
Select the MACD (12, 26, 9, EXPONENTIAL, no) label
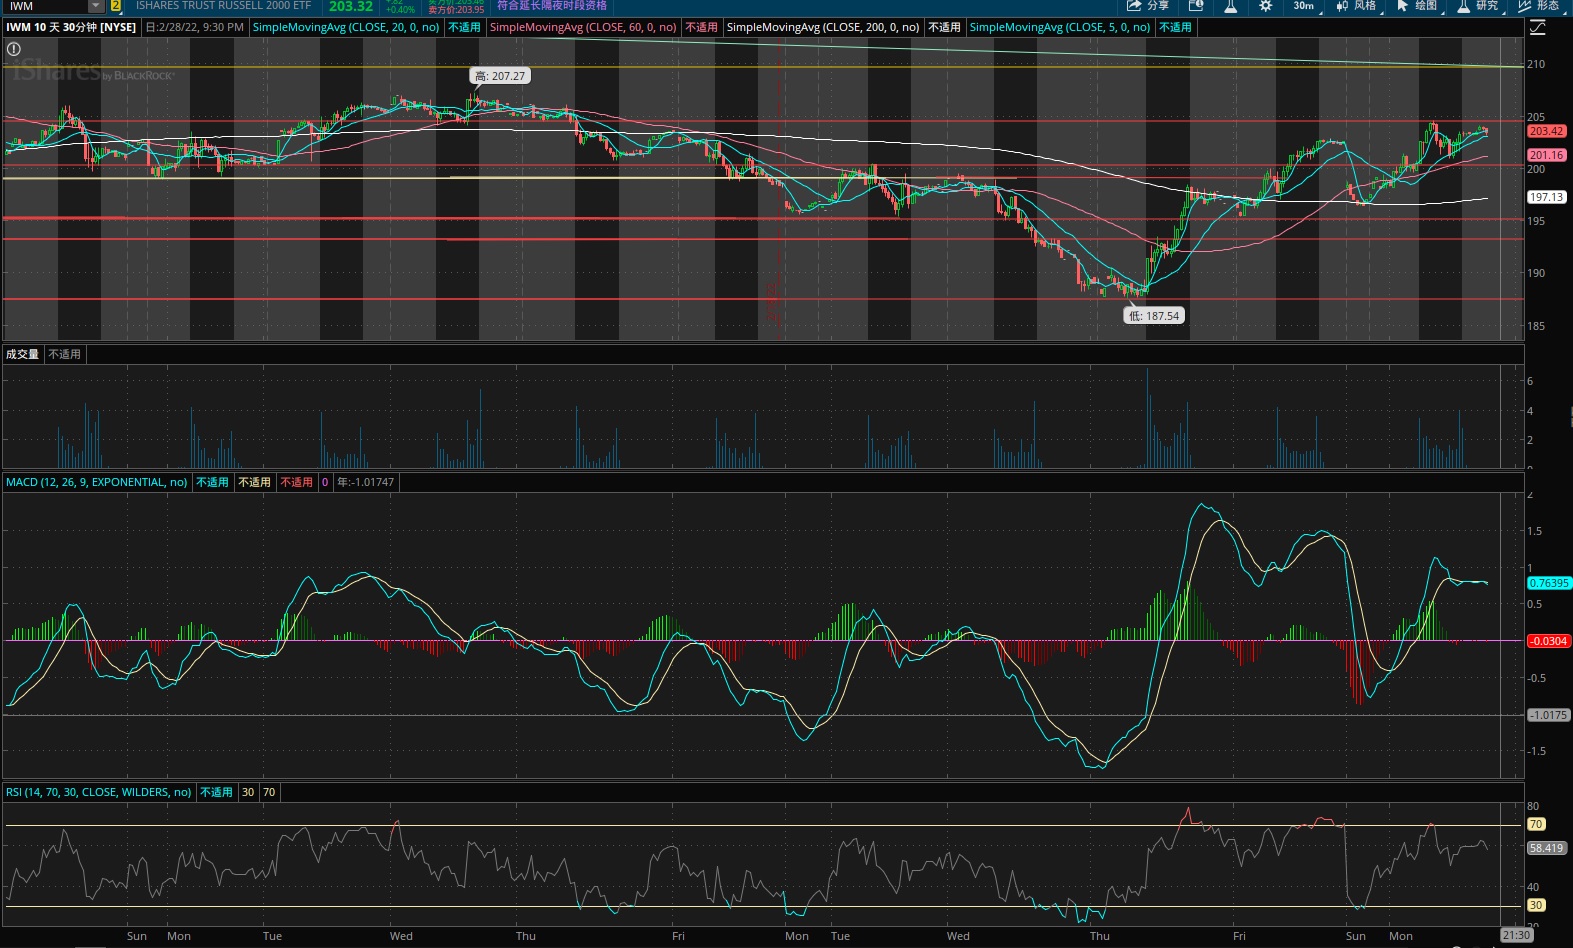(97, 482)
